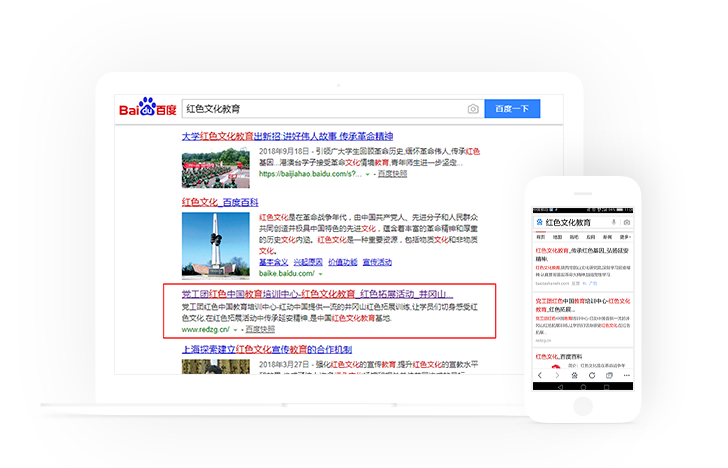Open the 更多 tab on the phone

point(628,236)
